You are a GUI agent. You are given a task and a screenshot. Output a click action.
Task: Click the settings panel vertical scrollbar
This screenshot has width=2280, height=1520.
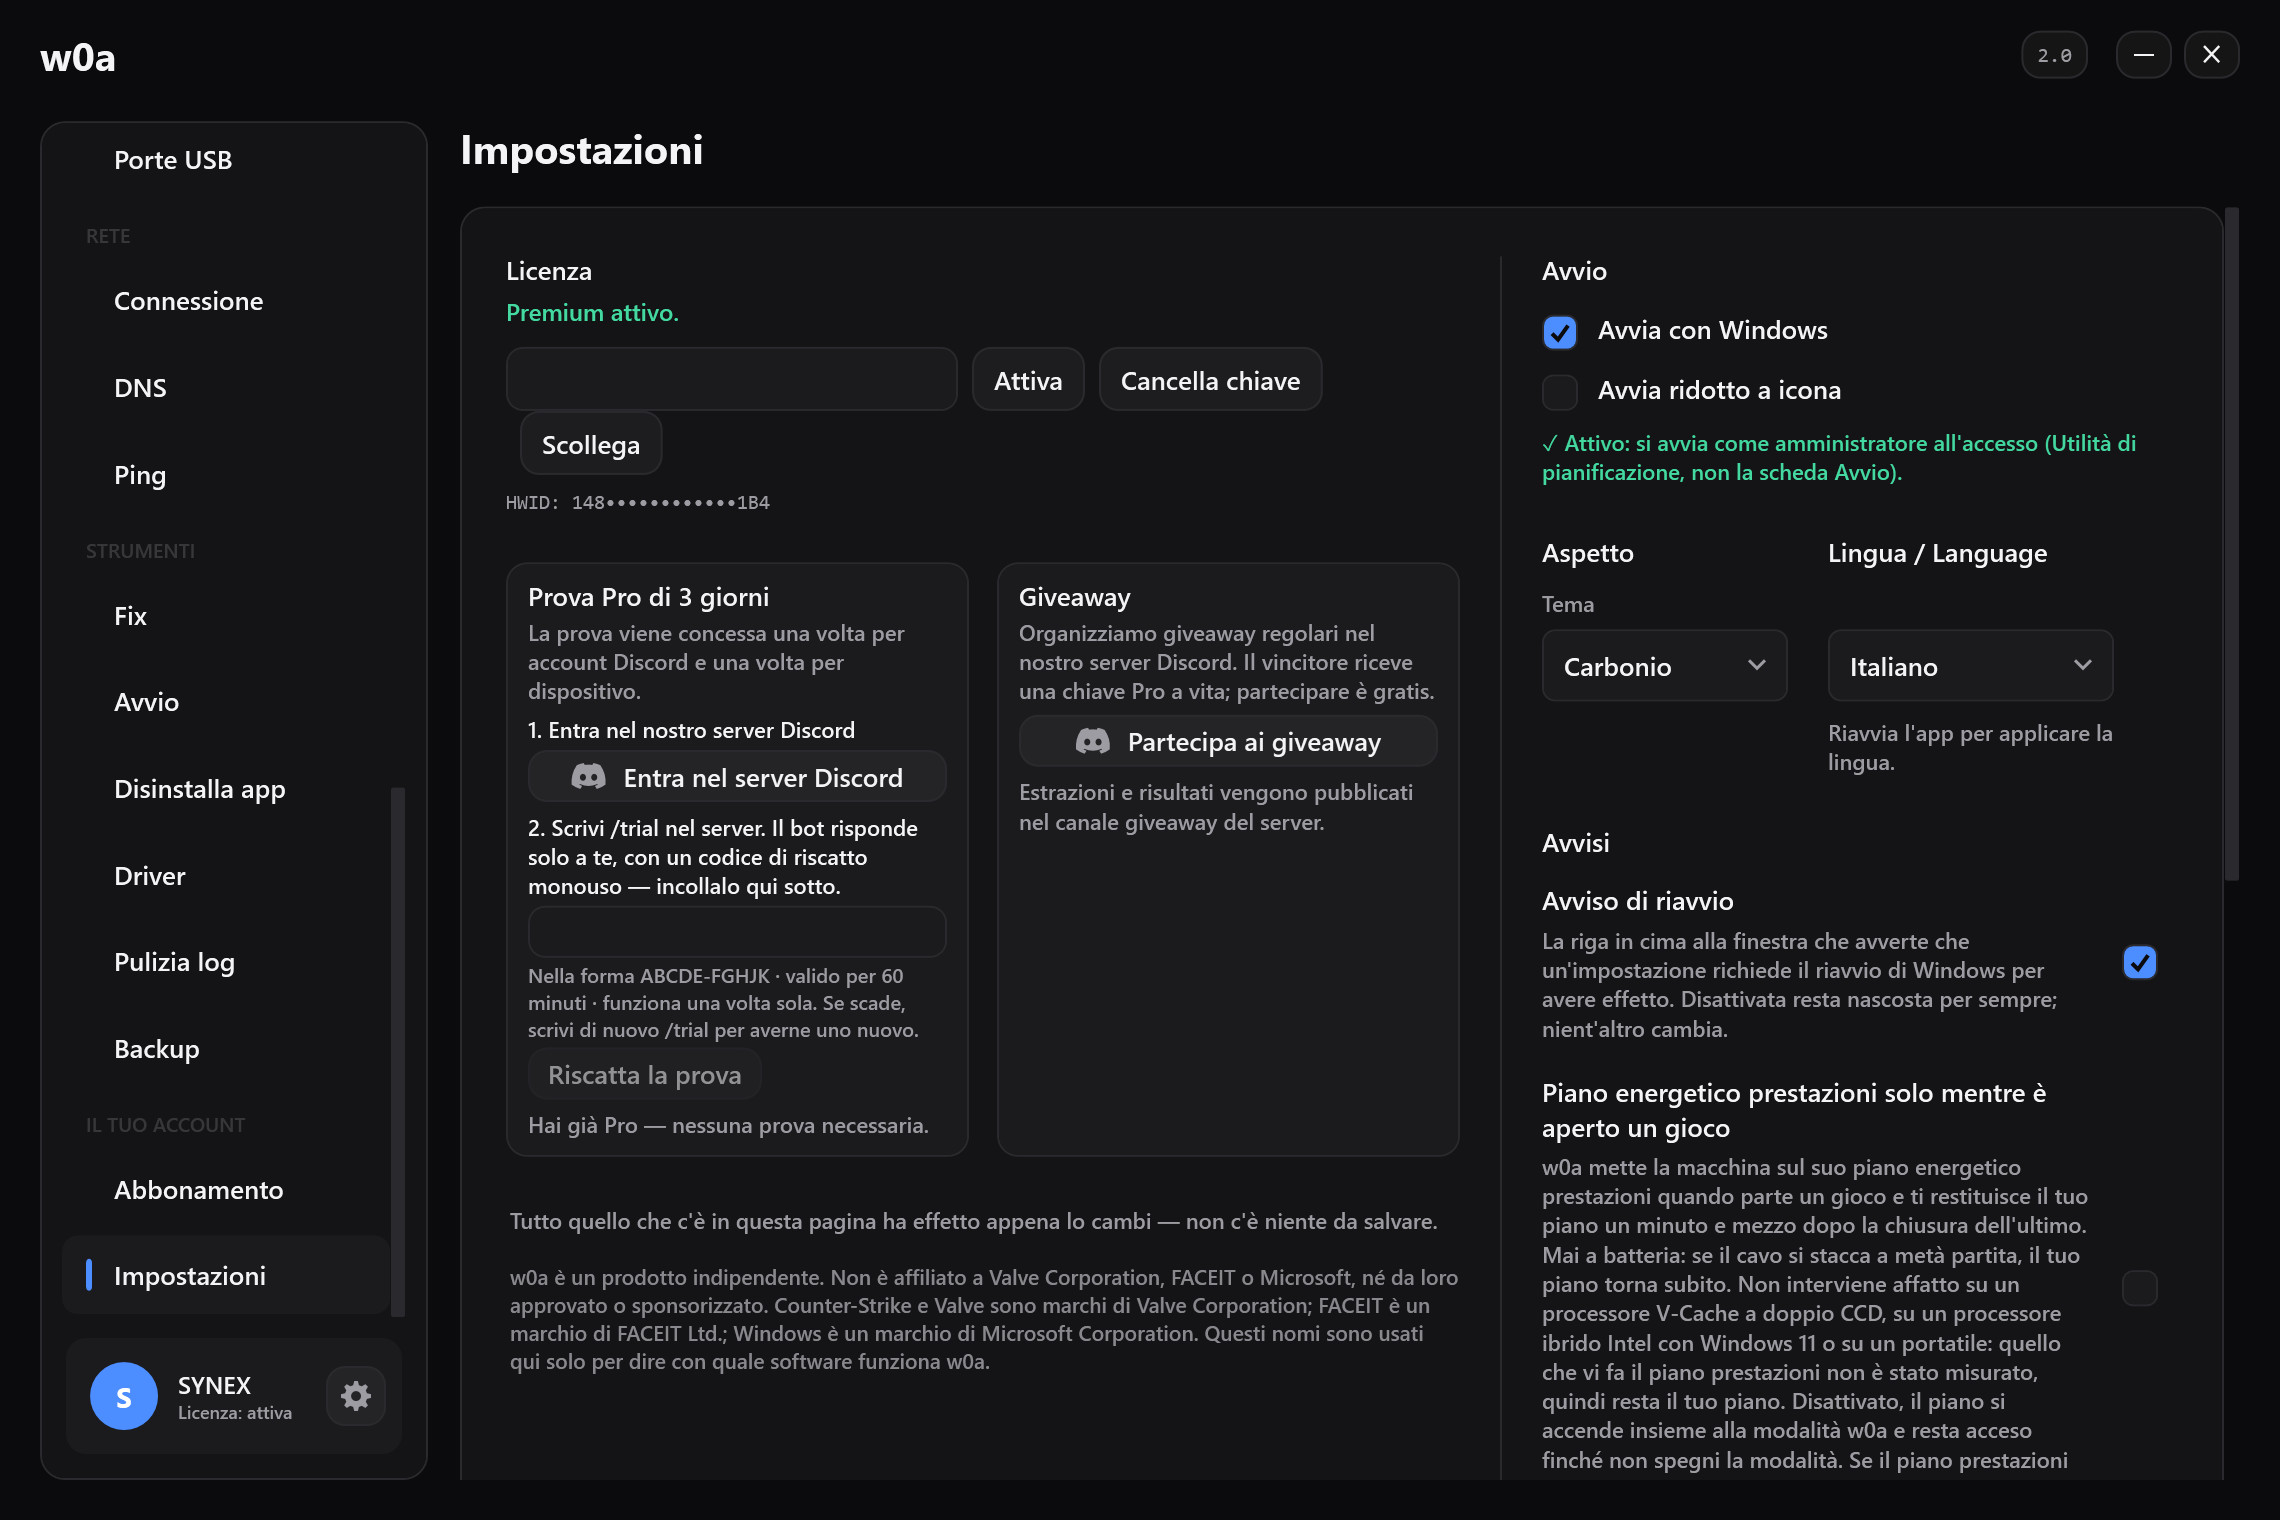(2232, 544)
